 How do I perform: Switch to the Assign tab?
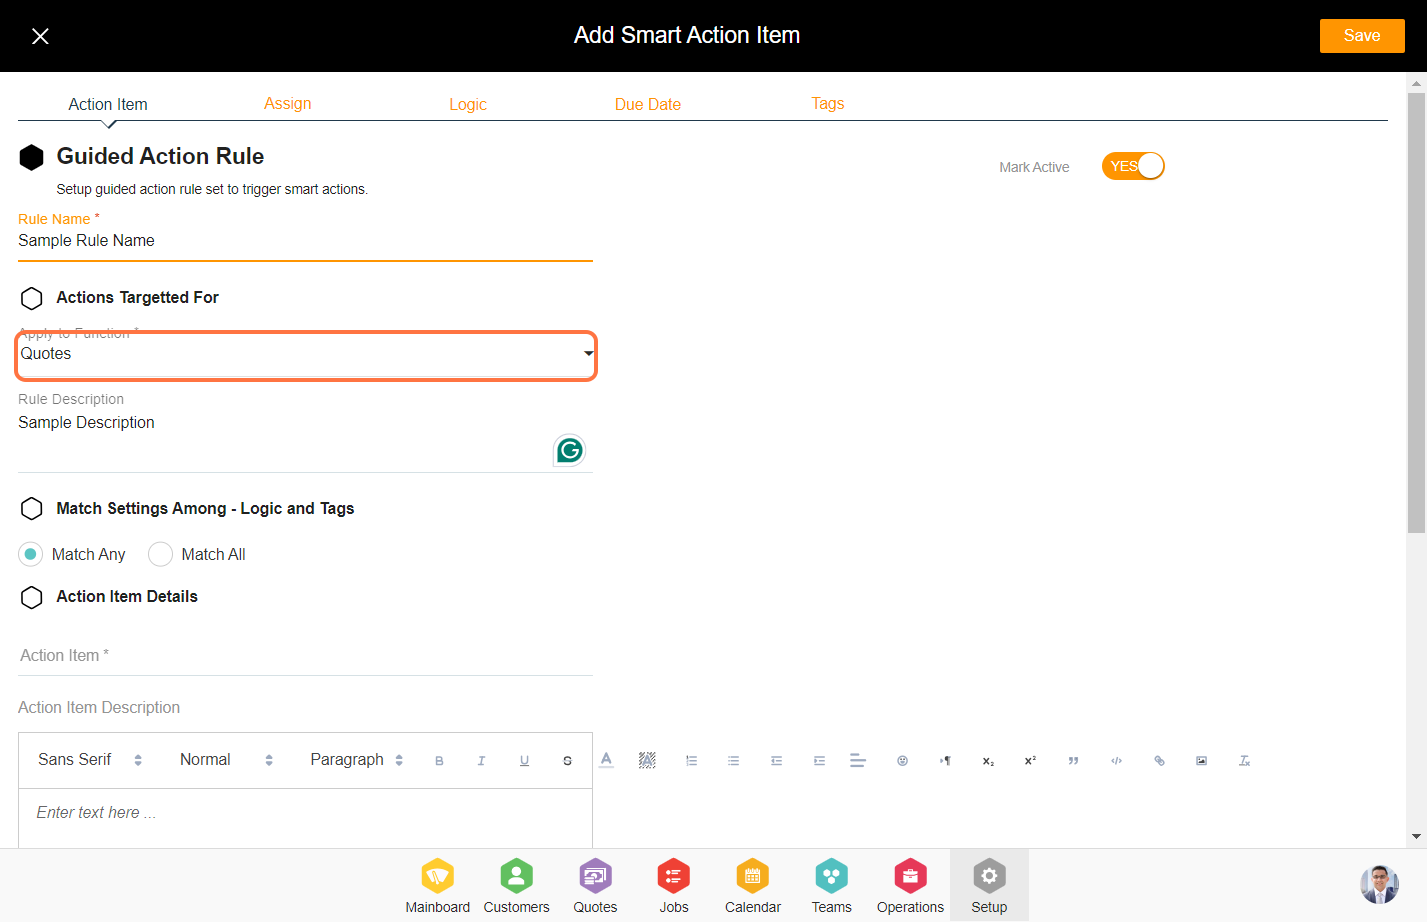point(288,104)
